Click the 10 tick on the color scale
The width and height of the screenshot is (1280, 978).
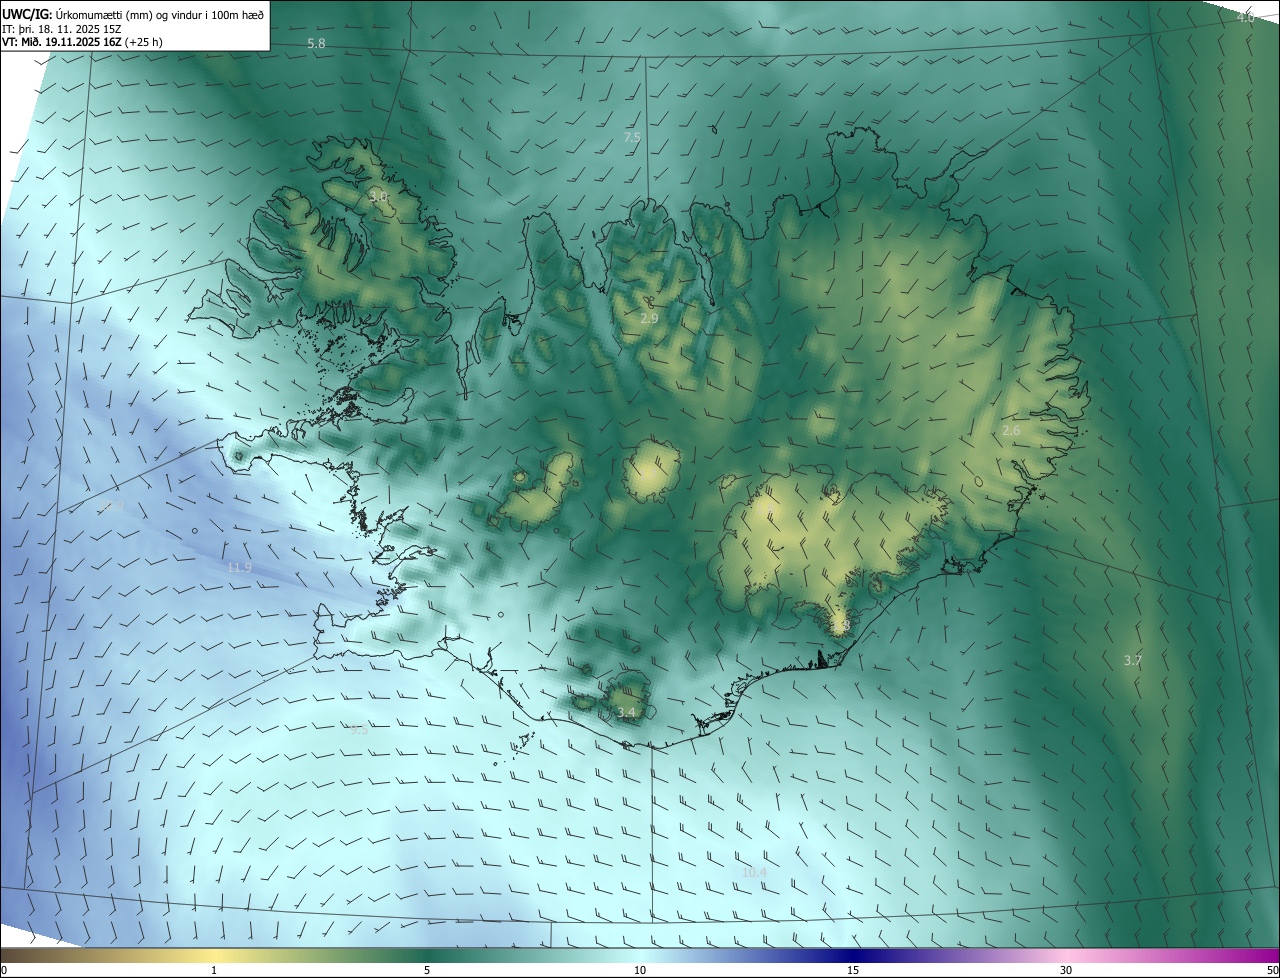[x=640, y=971]
